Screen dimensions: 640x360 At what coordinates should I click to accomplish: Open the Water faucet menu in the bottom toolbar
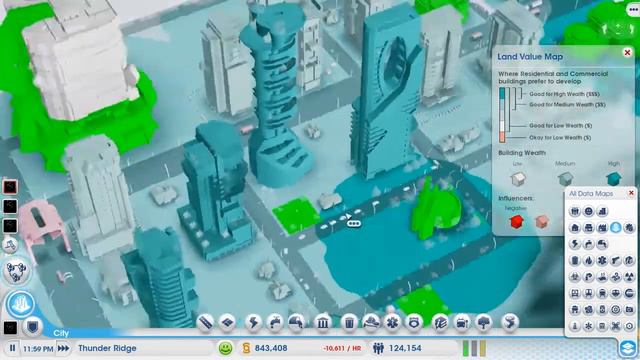coord(275,322)
